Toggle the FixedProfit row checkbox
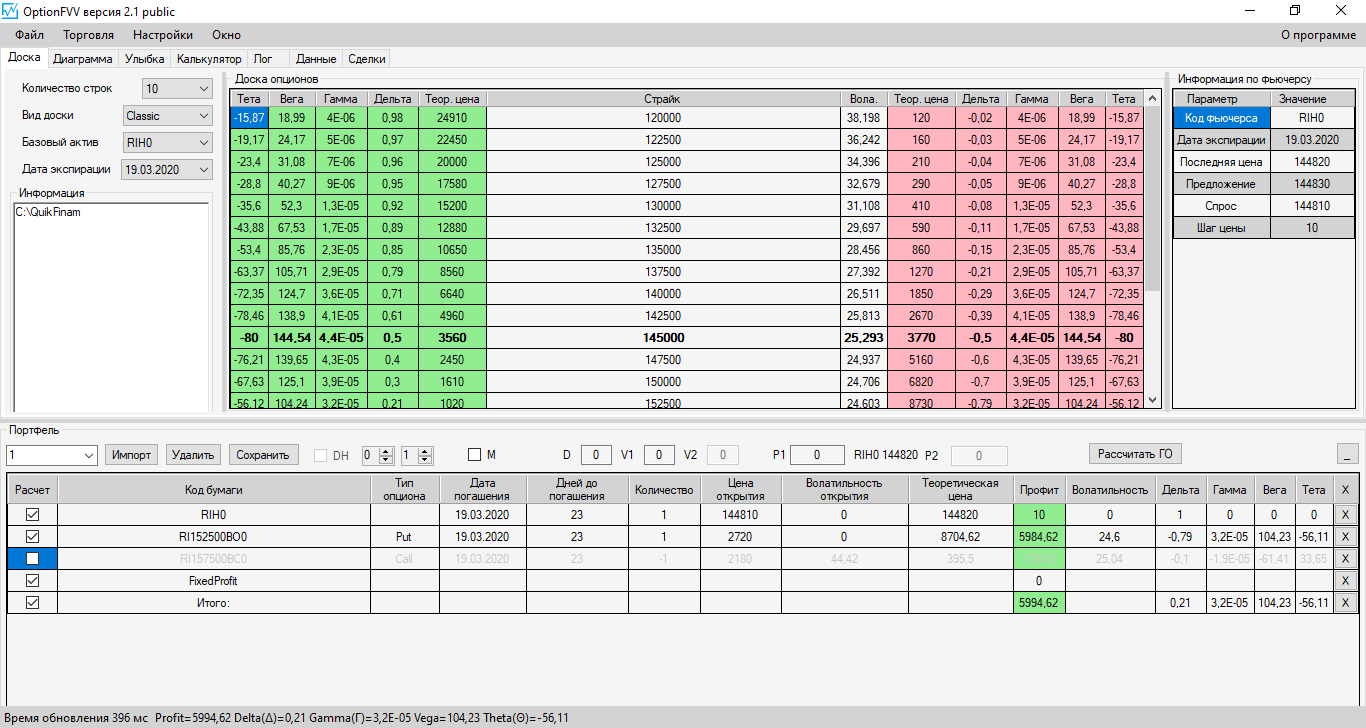 pyautogui.click(x=33, y=581)
